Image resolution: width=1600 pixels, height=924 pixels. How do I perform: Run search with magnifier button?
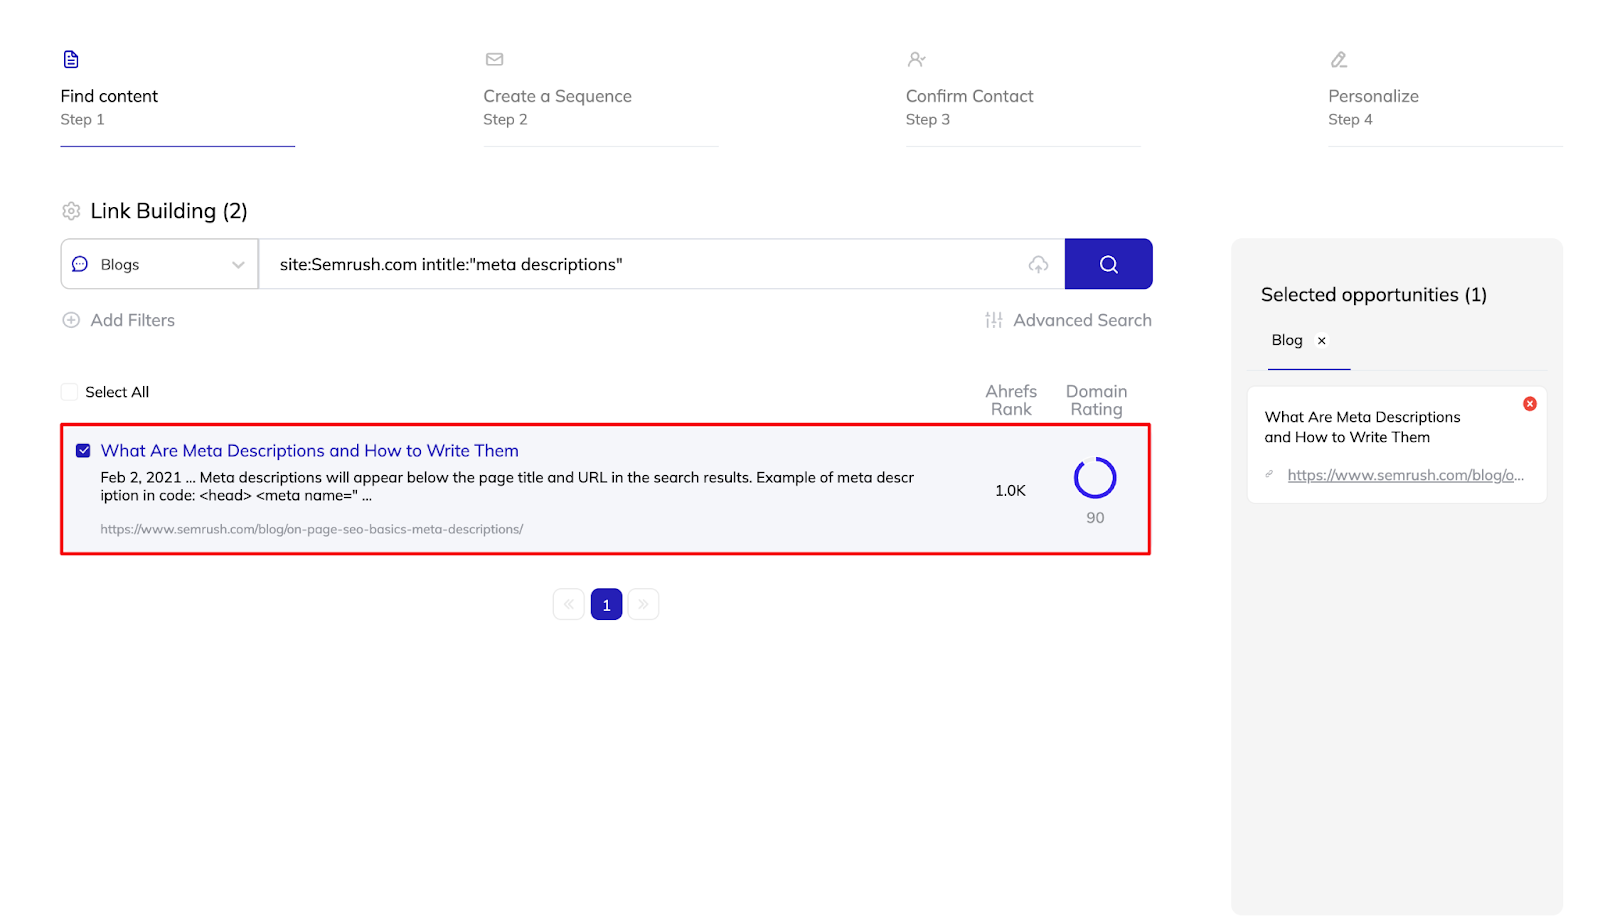coord(1108,264)
